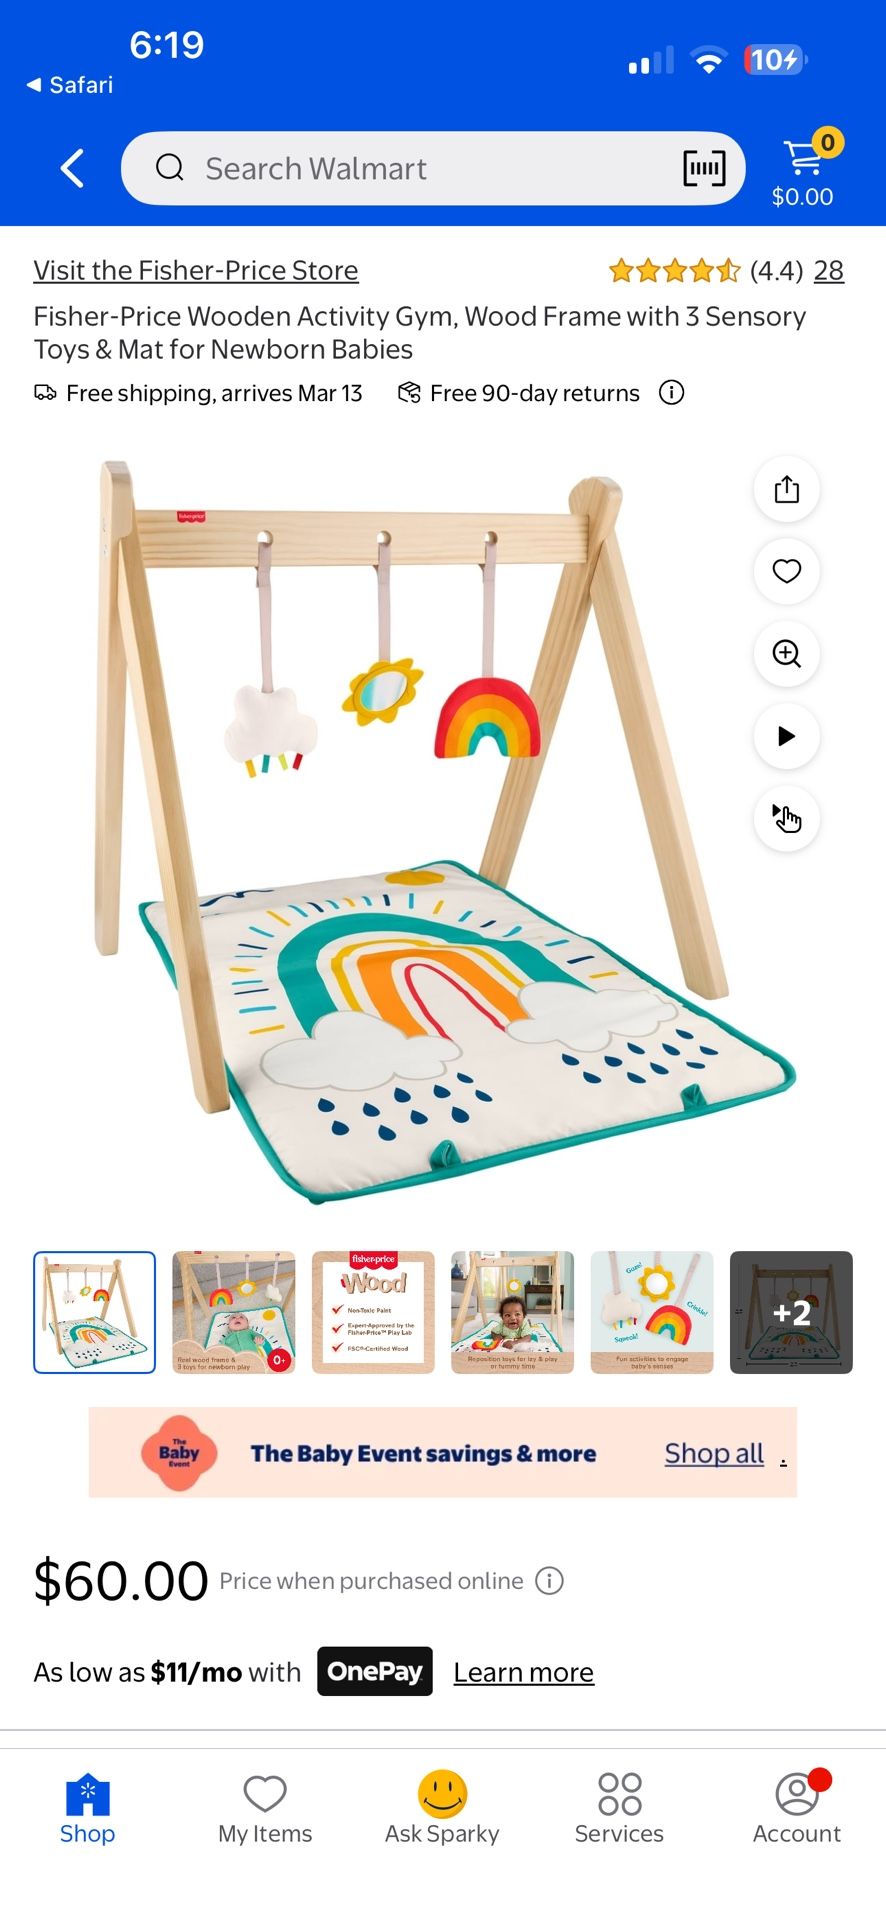Open the barcode scanner icon
The height and width of the screenshot is (1920, 886).
[x=704, y=168]
